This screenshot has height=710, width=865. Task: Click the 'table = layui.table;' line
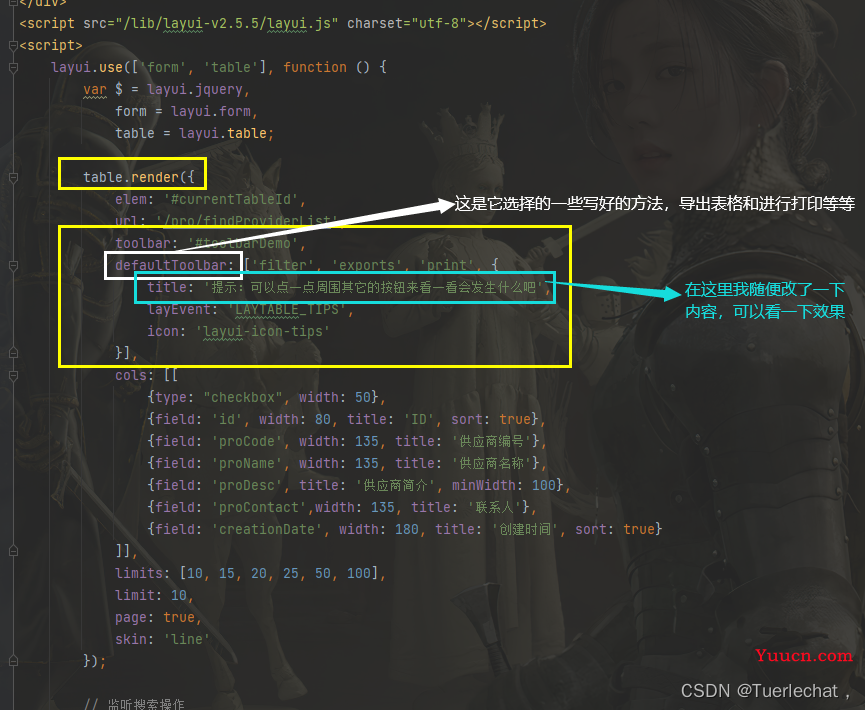coord(194,134)
